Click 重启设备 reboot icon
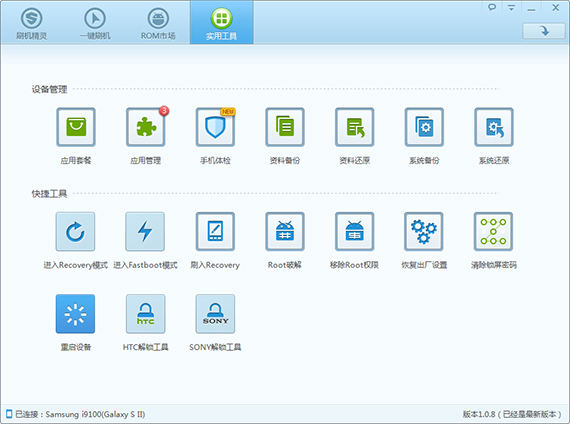 click(x=75, y=314)
